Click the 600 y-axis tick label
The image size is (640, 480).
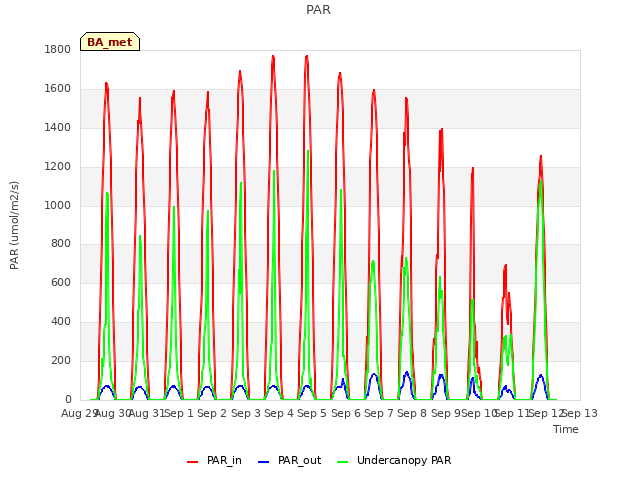[61, 283]
